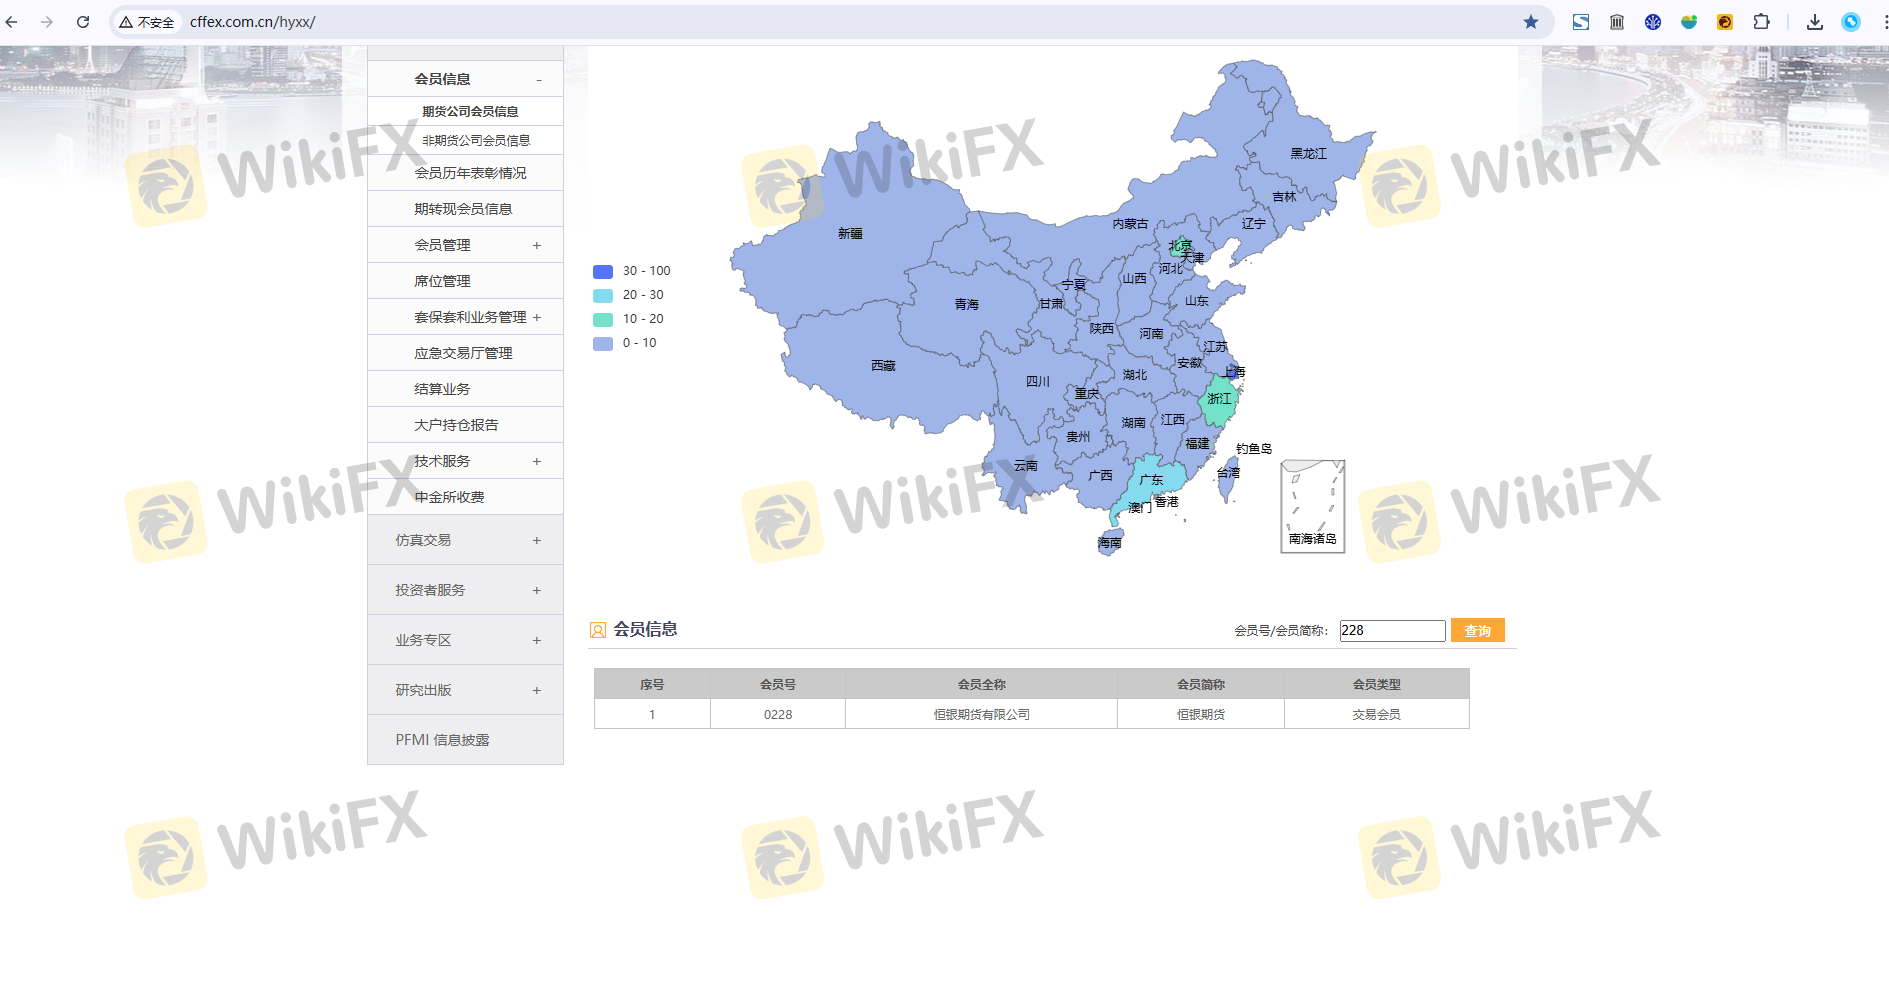Click the salad bowl extension icon
The image size is (1889, 987).
(x=1689, y=22)
